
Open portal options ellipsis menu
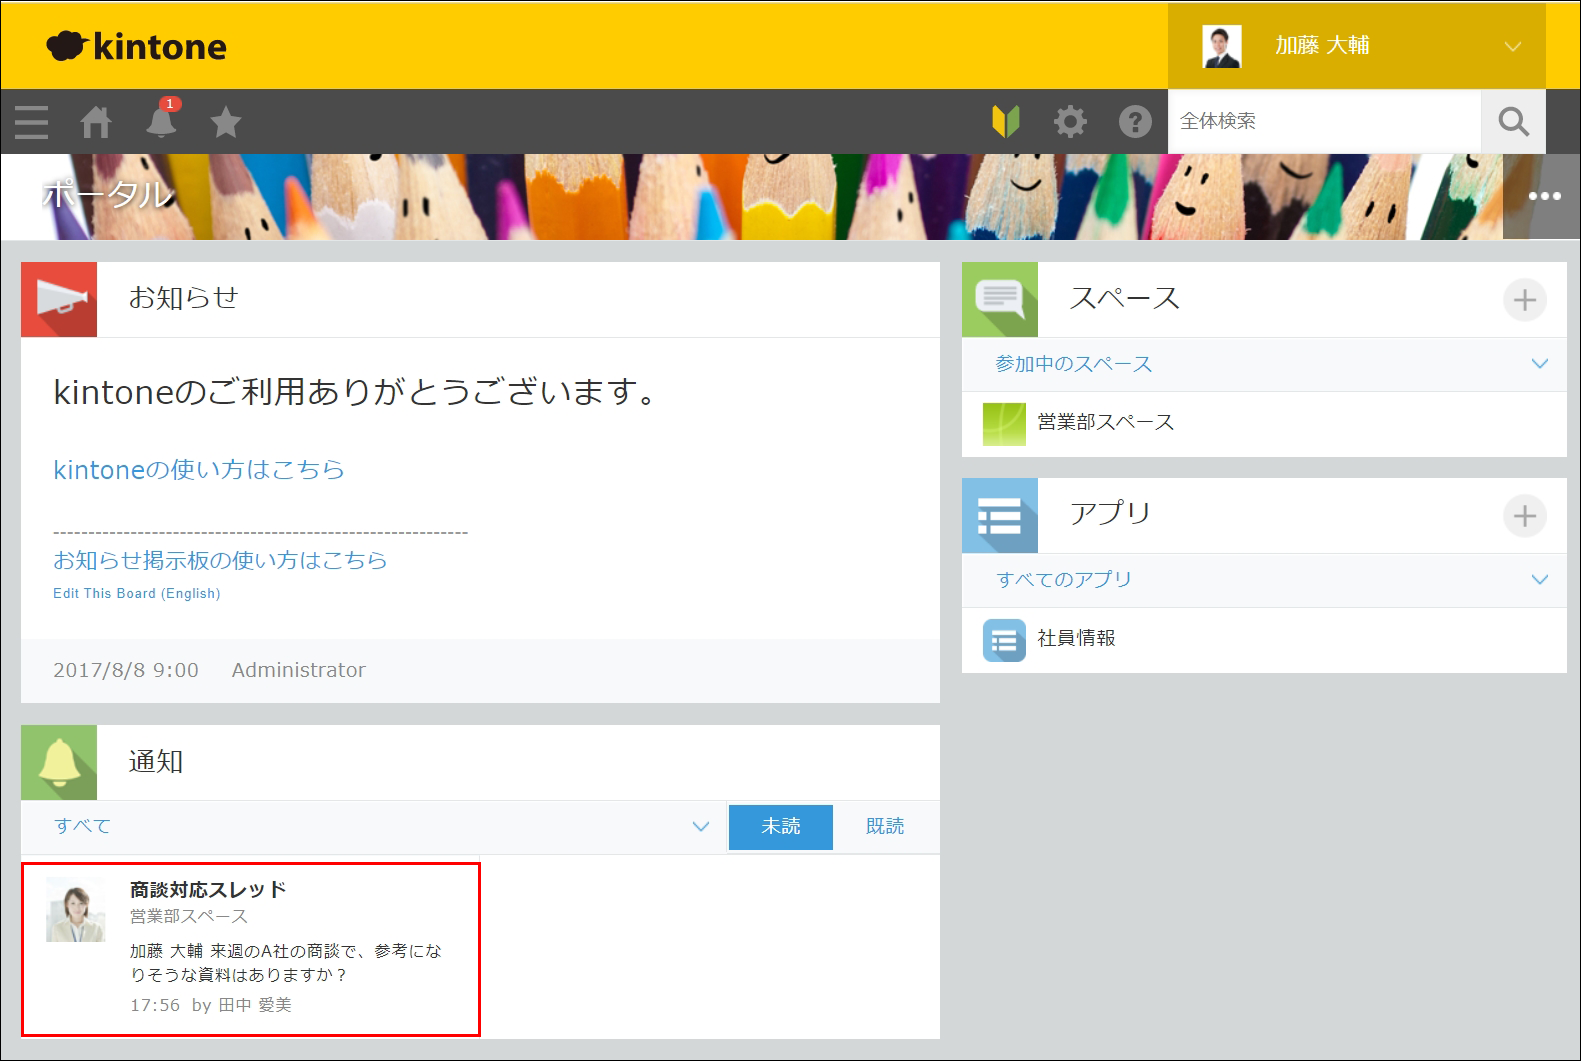tap(1544, 196)
